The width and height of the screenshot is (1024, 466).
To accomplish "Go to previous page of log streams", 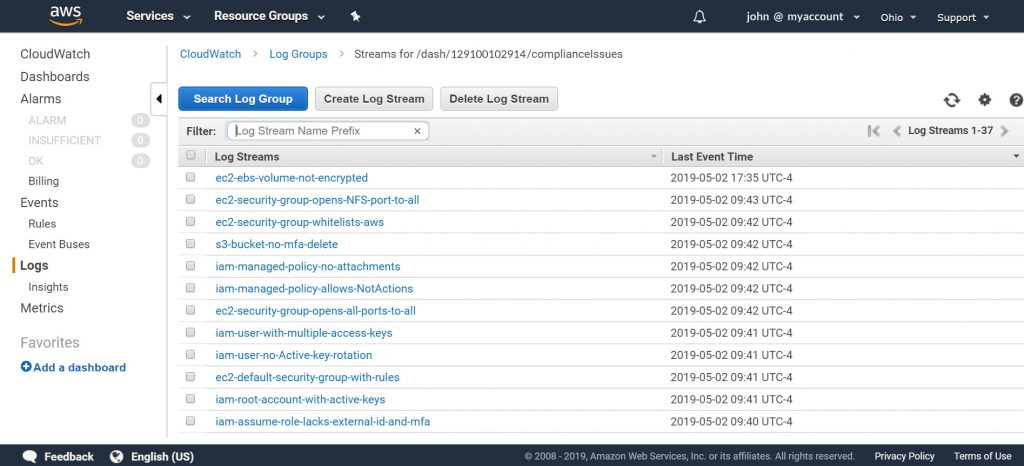I will point(897,131).
